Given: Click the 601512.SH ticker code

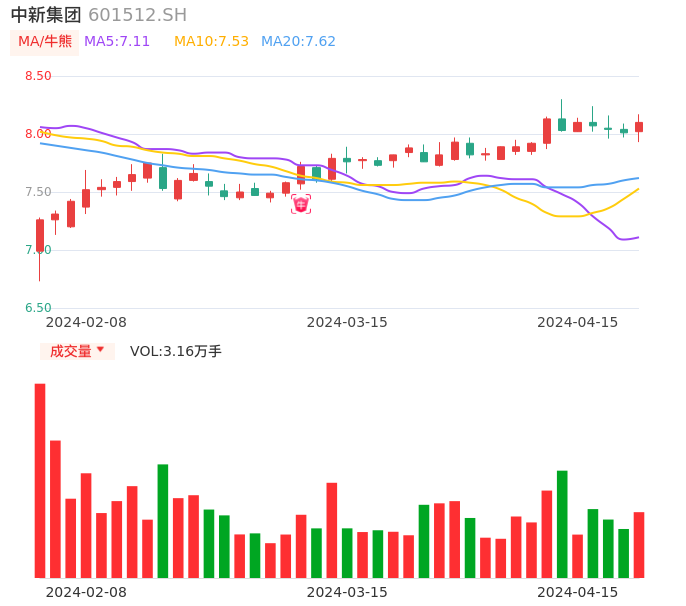Looking at the screenshot, I should click(x=137, y=15).
